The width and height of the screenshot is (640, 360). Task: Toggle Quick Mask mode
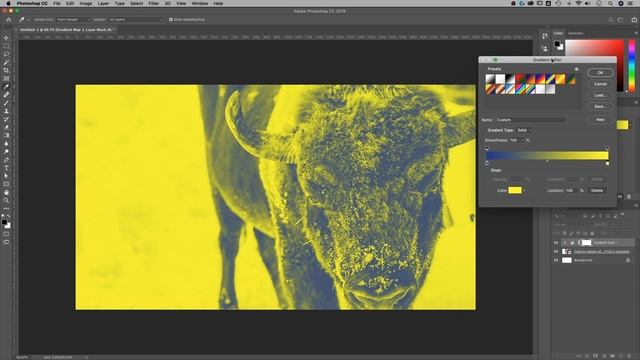click(6, 234)
